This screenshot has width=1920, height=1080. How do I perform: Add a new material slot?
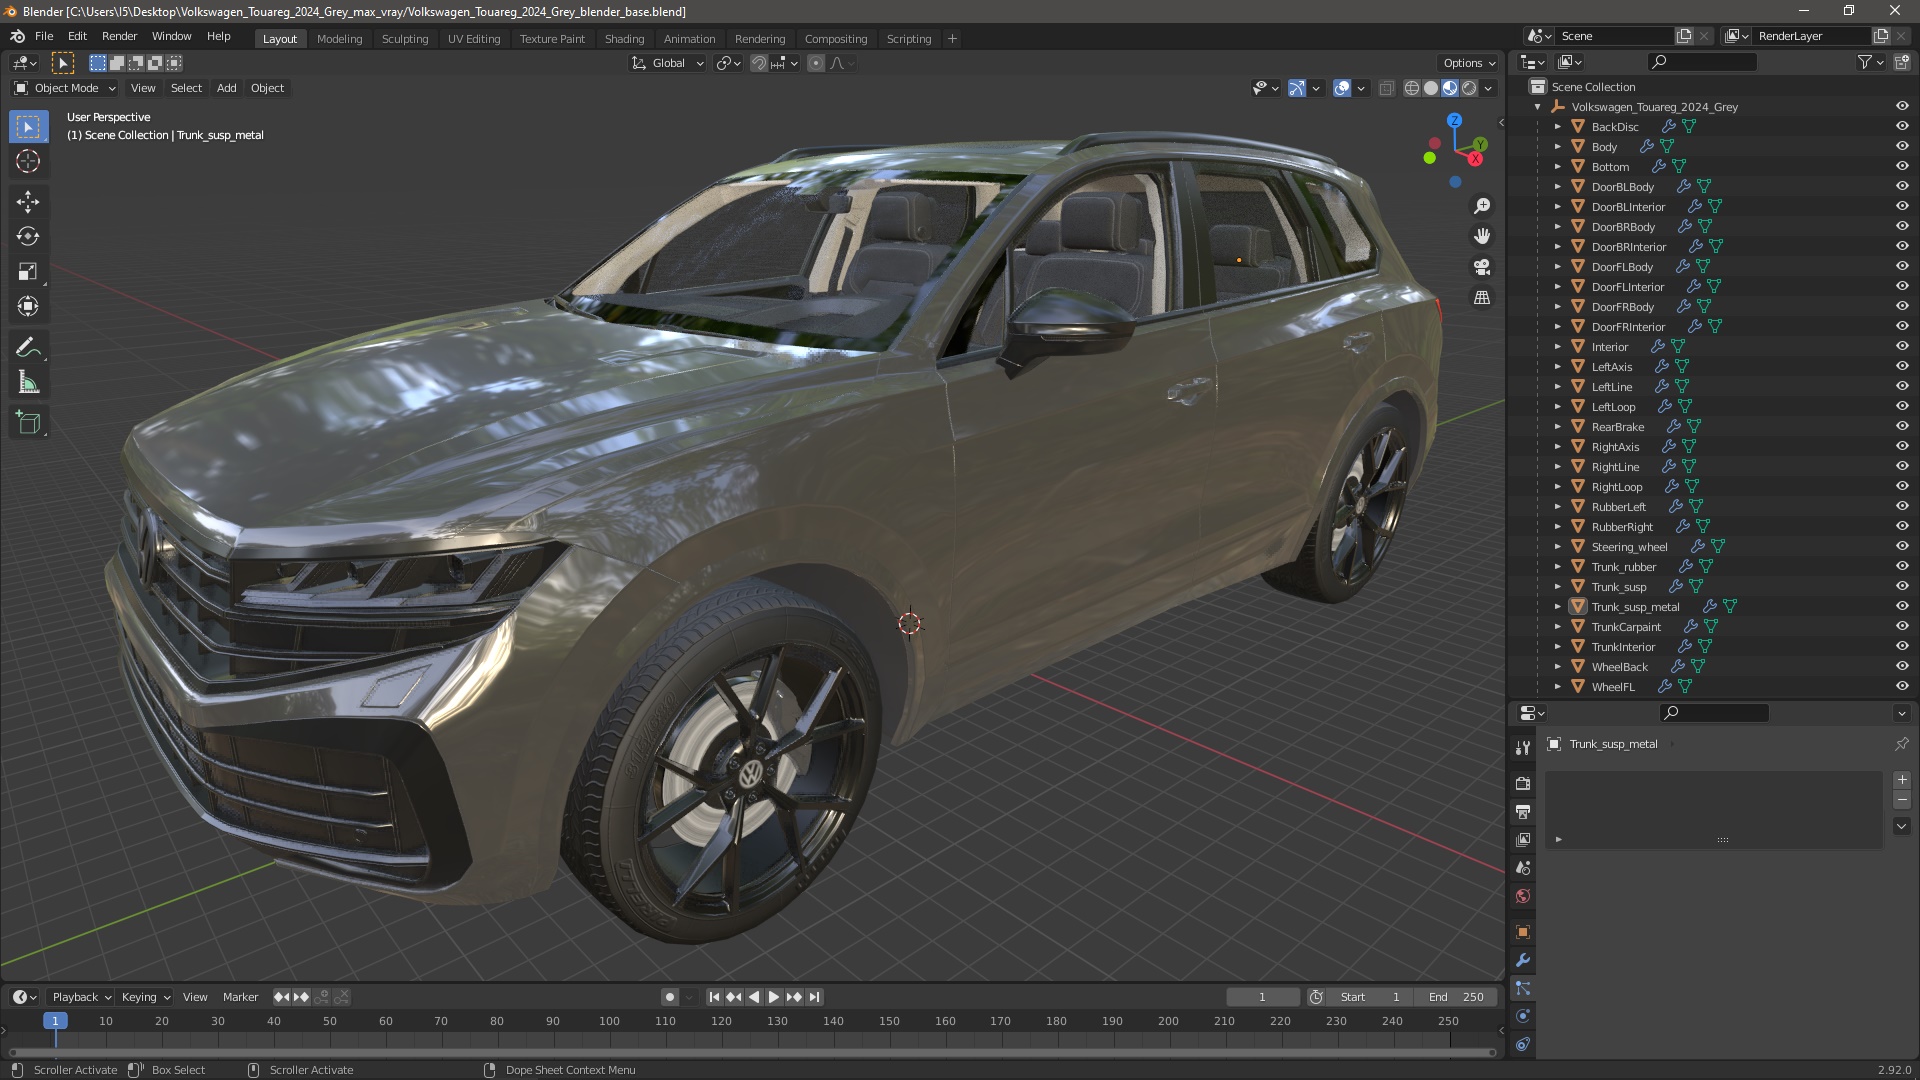point(1902,780)
